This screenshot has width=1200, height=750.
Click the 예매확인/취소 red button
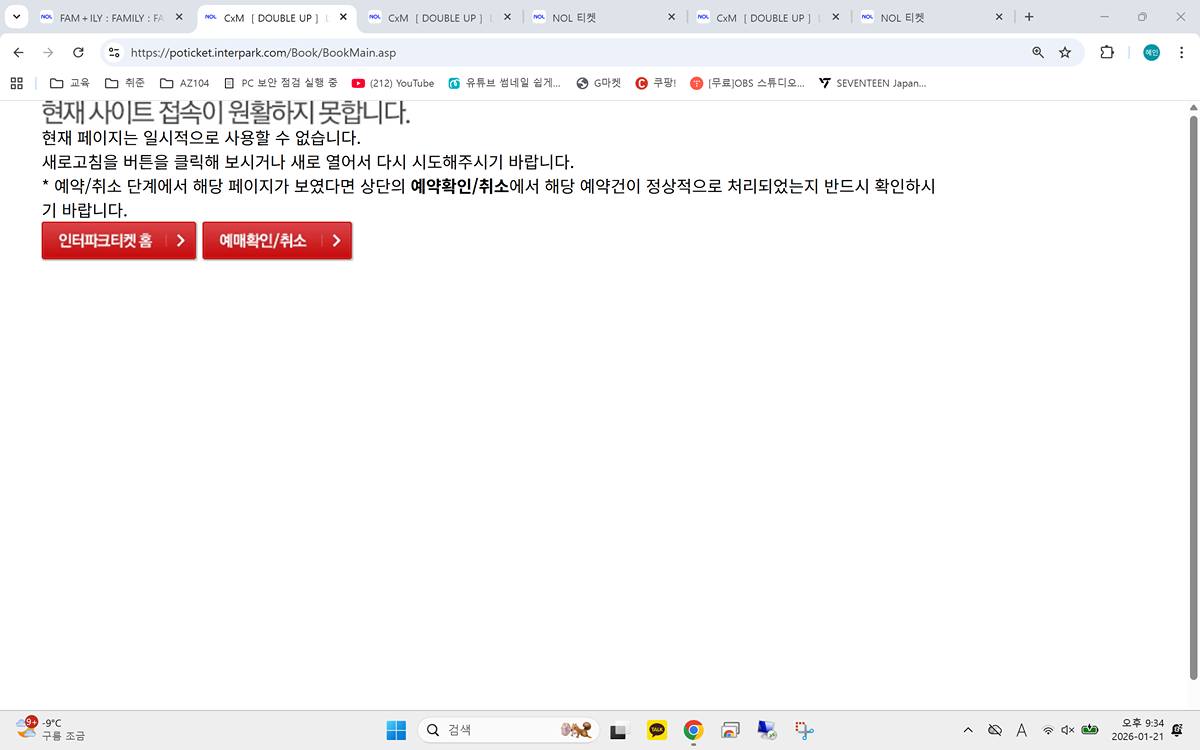click(x=277, y=240)
